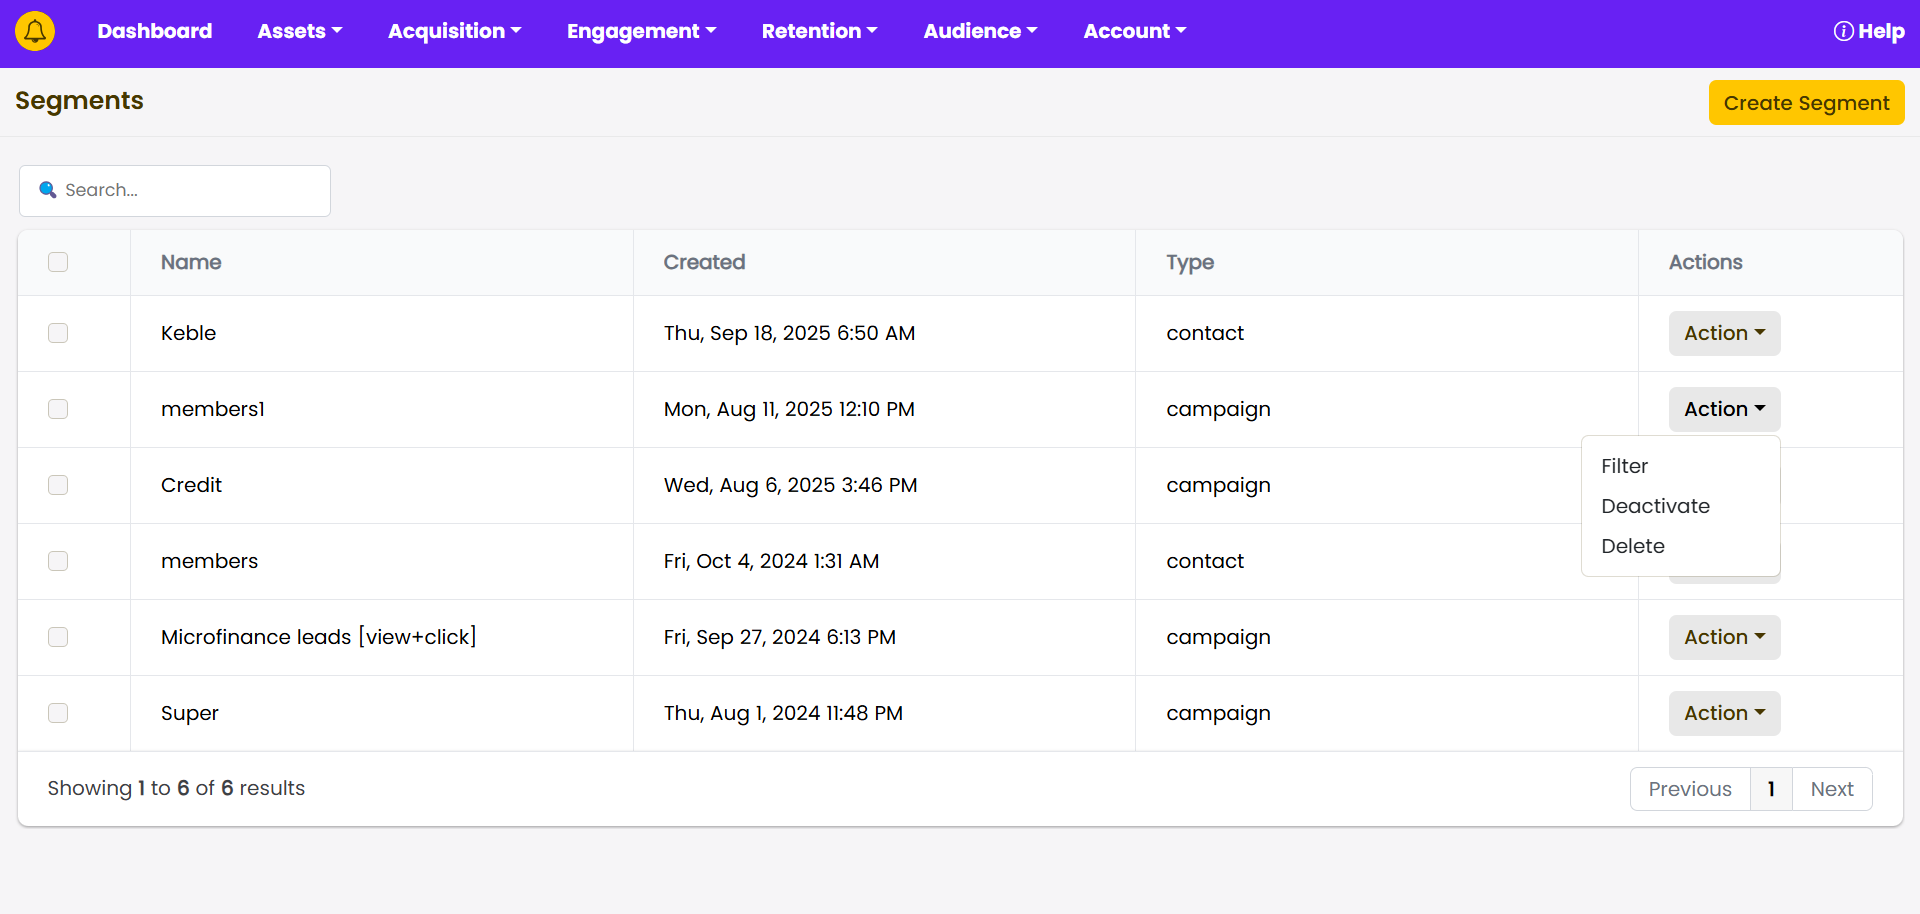Open Action dropdown for Super segment
1920x914 pixels.
[1724, 713]
